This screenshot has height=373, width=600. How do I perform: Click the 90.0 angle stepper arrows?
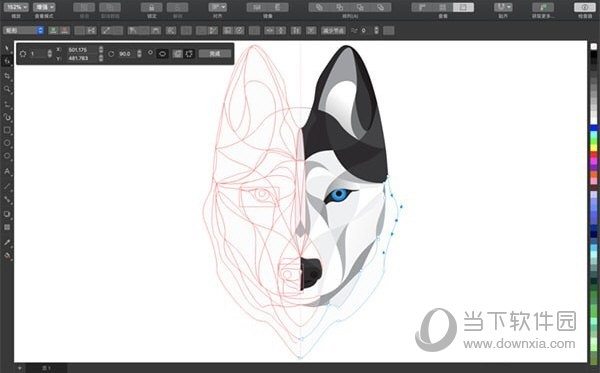click(139, 54)
